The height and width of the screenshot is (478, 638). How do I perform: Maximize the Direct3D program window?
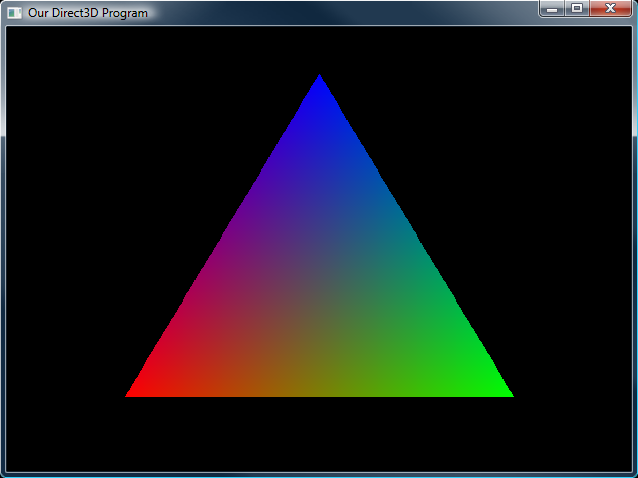tap(577, 9)
